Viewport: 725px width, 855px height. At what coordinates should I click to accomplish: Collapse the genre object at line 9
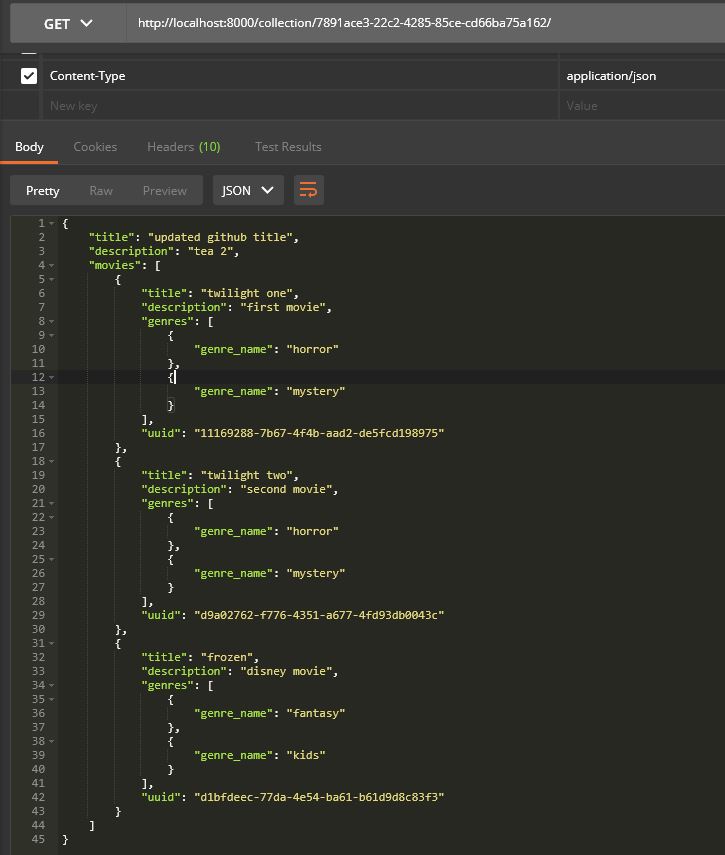coord(51,335)
